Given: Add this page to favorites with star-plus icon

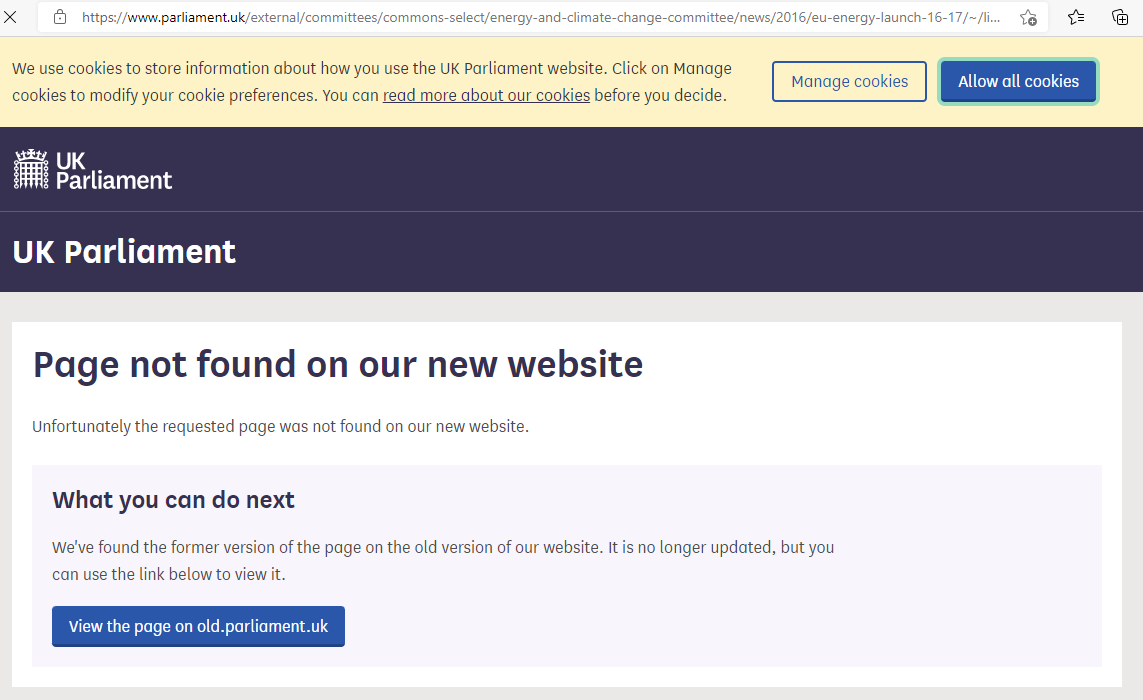Looking at the screenshot, I should (1028, 18).
